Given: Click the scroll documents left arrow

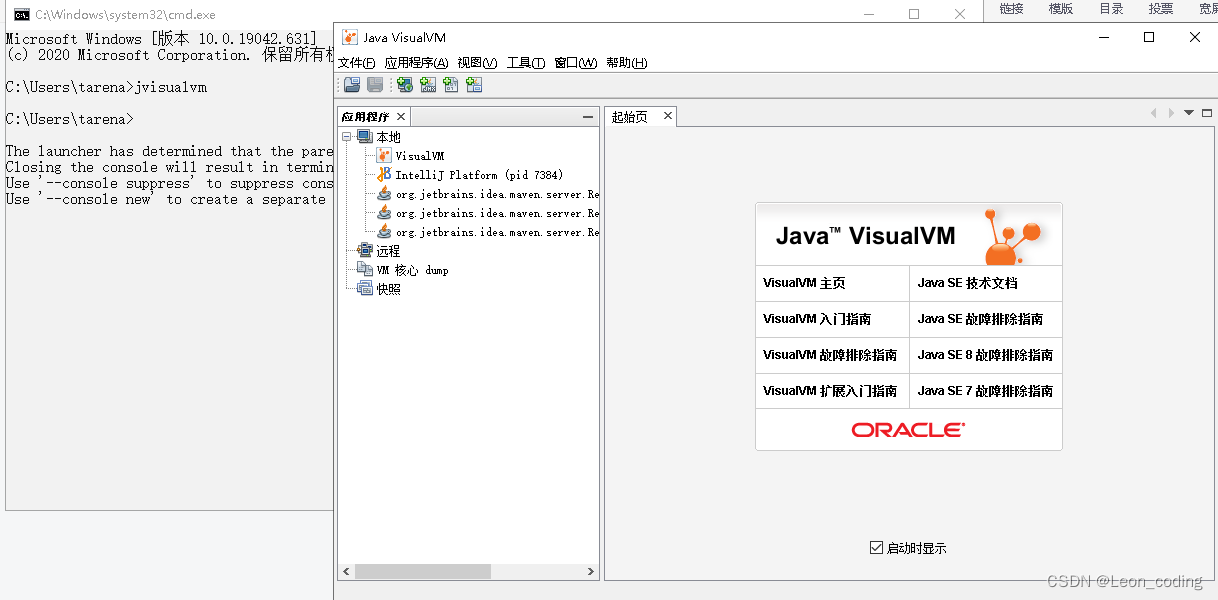Looking at the screenshot, I should click(x=1153, y=113).
